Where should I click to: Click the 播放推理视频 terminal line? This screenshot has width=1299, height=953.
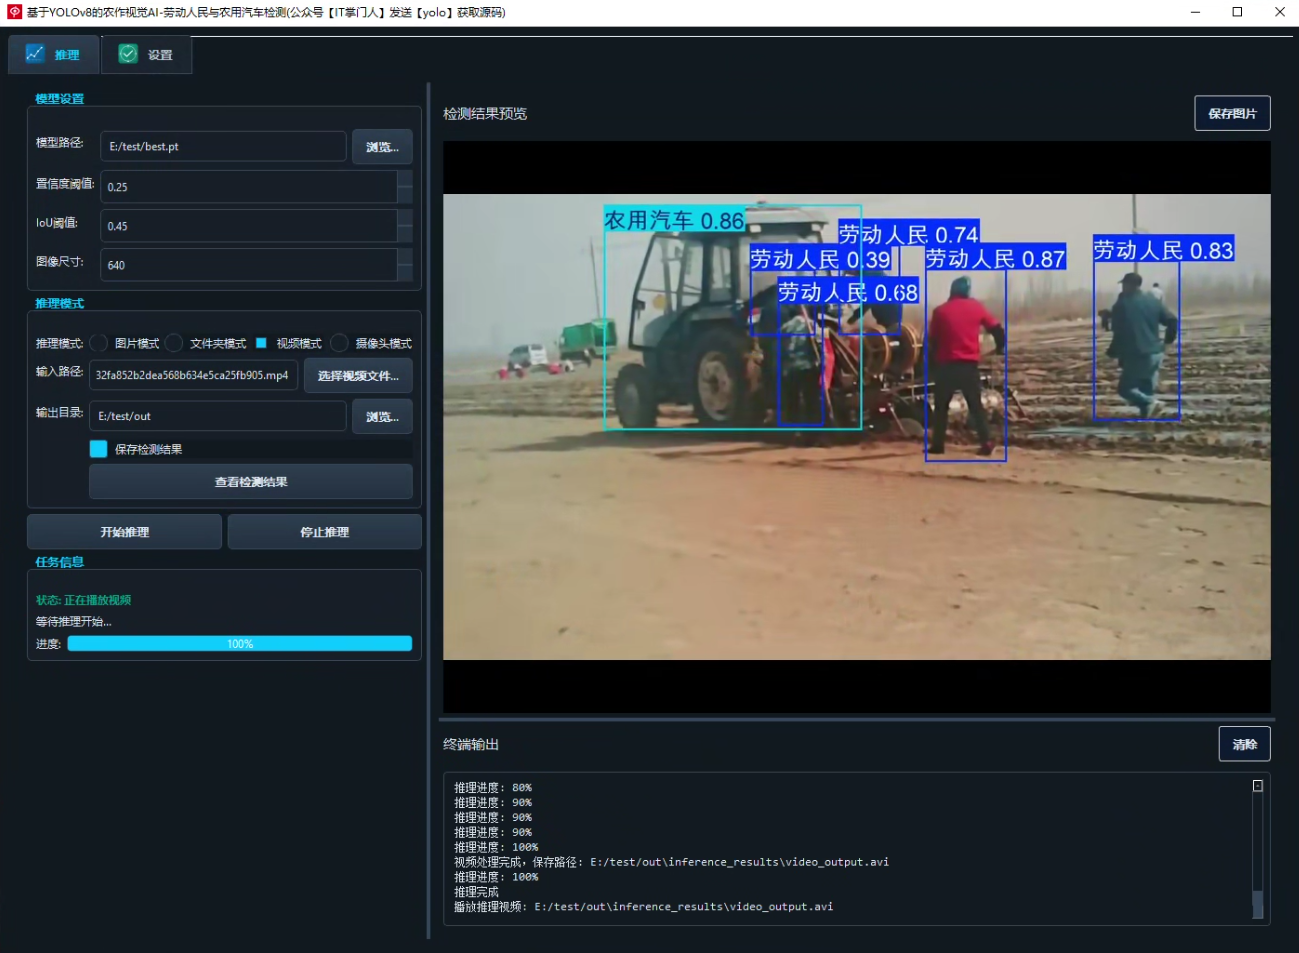click(x=643, y=907)
